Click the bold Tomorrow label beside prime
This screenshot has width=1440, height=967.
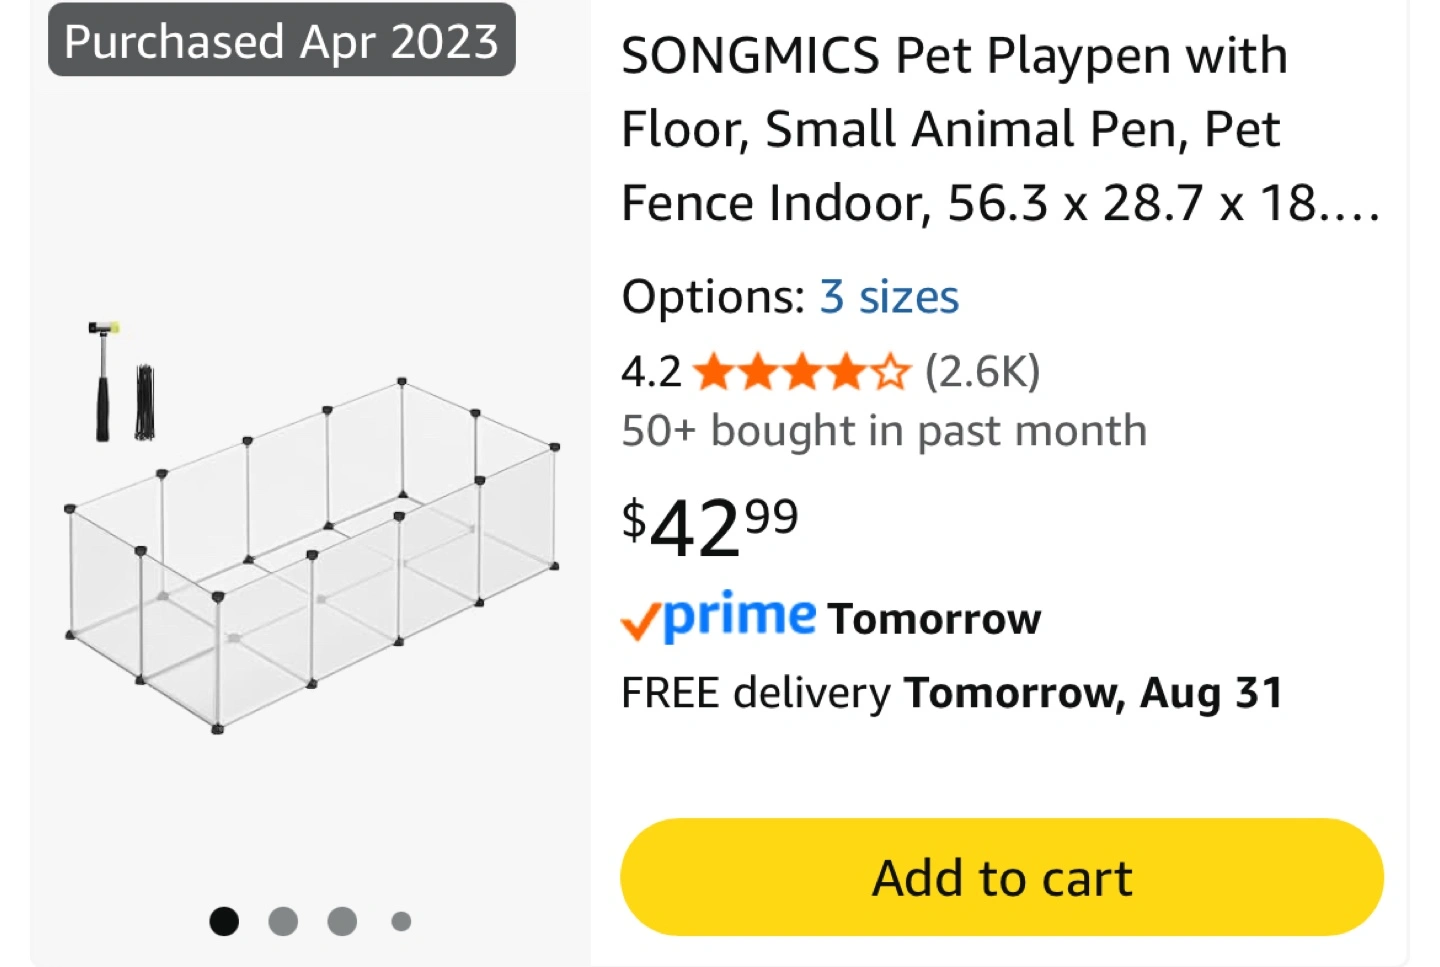click(x=934, y=619)
